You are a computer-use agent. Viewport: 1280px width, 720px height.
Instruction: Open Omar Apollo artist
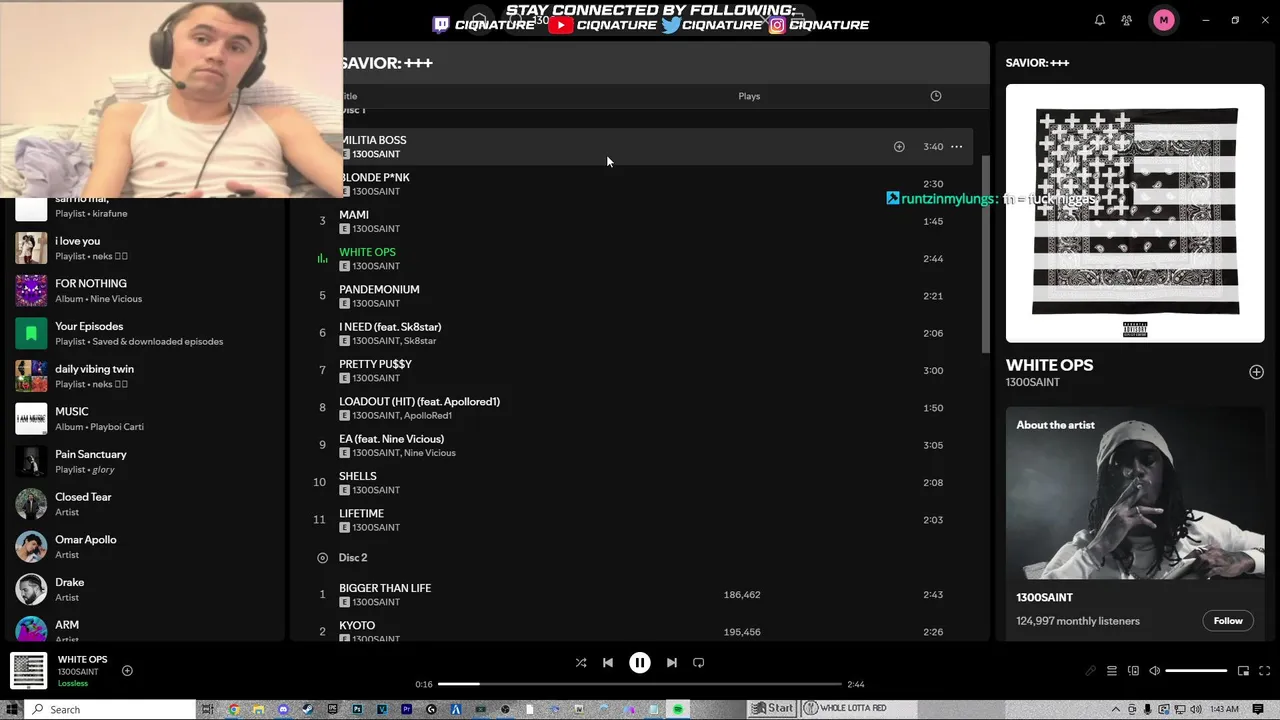point(145,546)
